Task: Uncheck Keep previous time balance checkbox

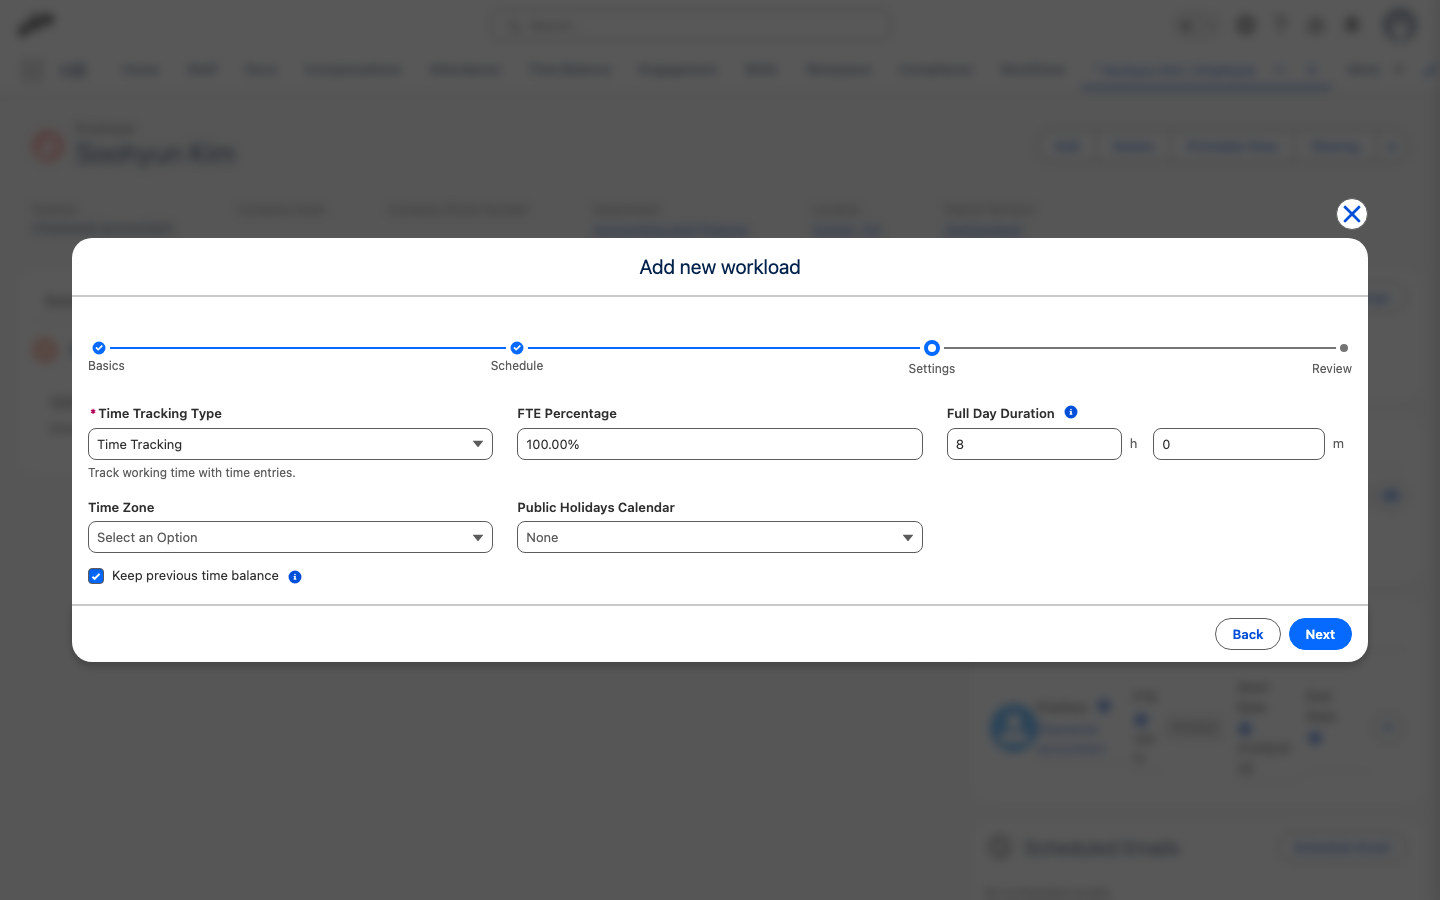Action: (96, 576)
